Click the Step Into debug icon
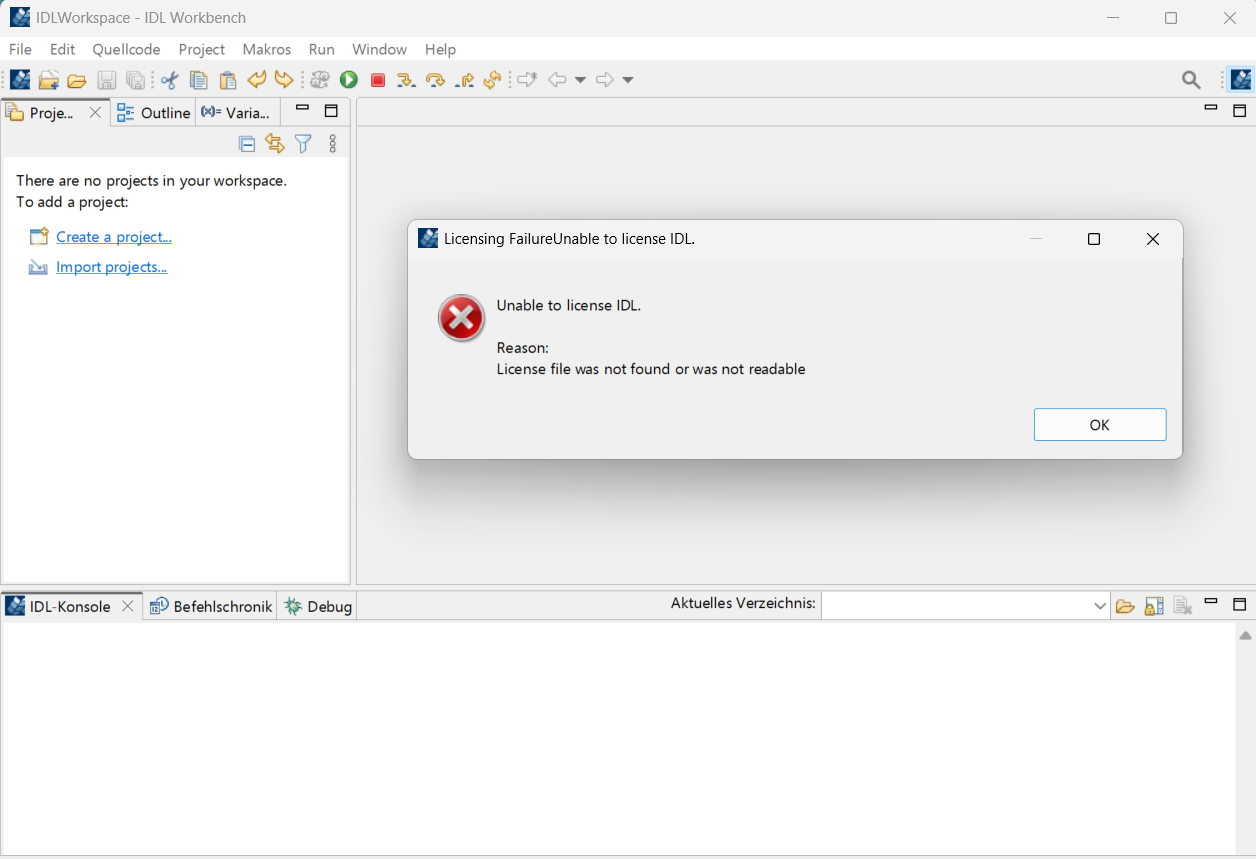This screenshot has height=859, width=1256. point(406,80)
